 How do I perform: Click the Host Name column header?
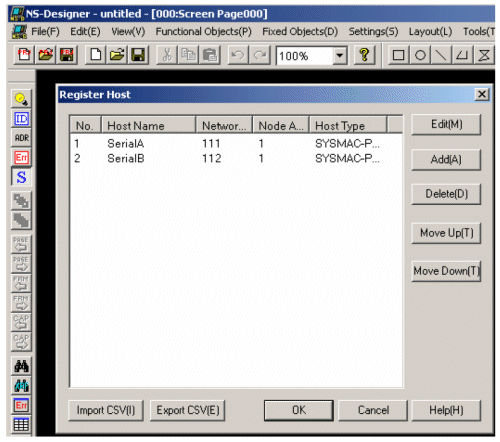(149, 126)
